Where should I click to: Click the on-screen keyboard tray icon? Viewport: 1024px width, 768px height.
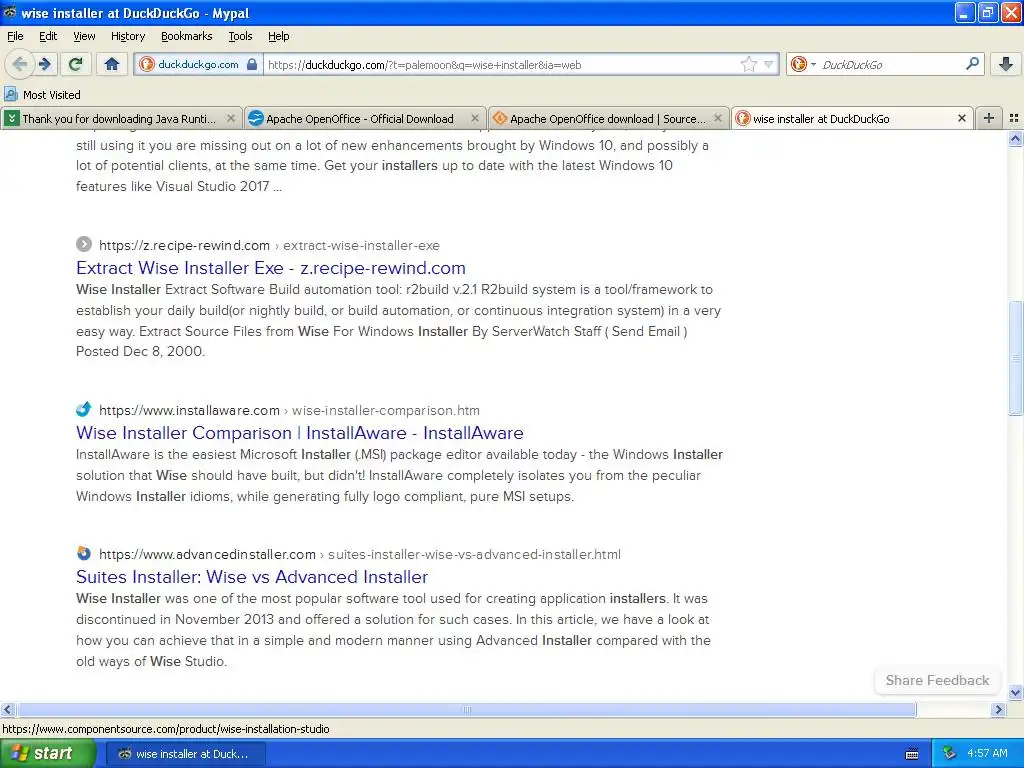912,754
